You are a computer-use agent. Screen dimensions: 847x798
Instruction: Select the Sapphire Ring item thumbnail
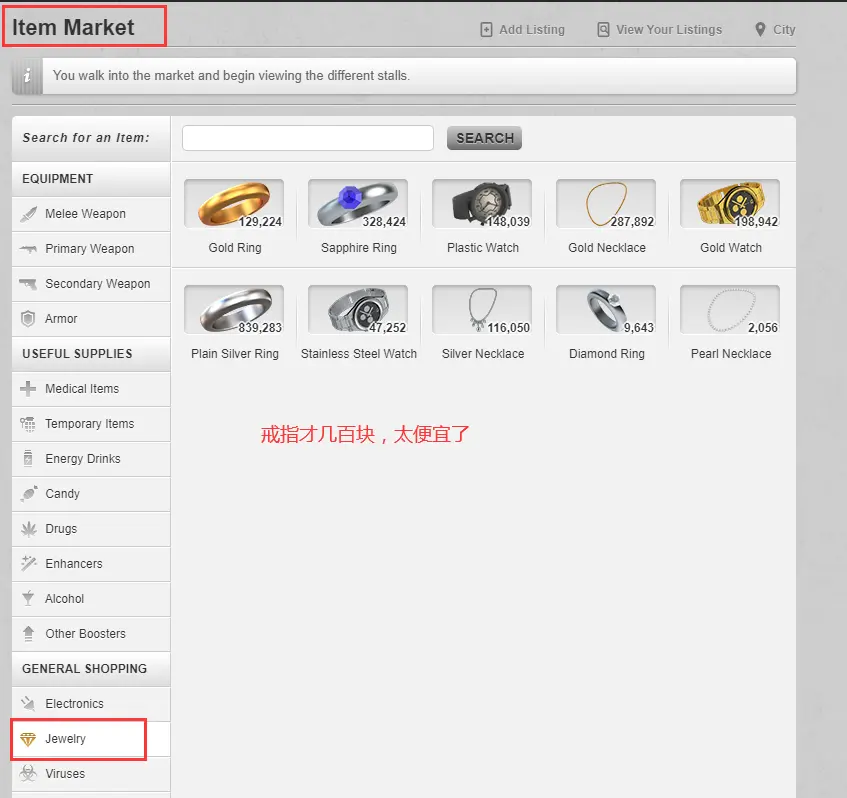[358, 204]
